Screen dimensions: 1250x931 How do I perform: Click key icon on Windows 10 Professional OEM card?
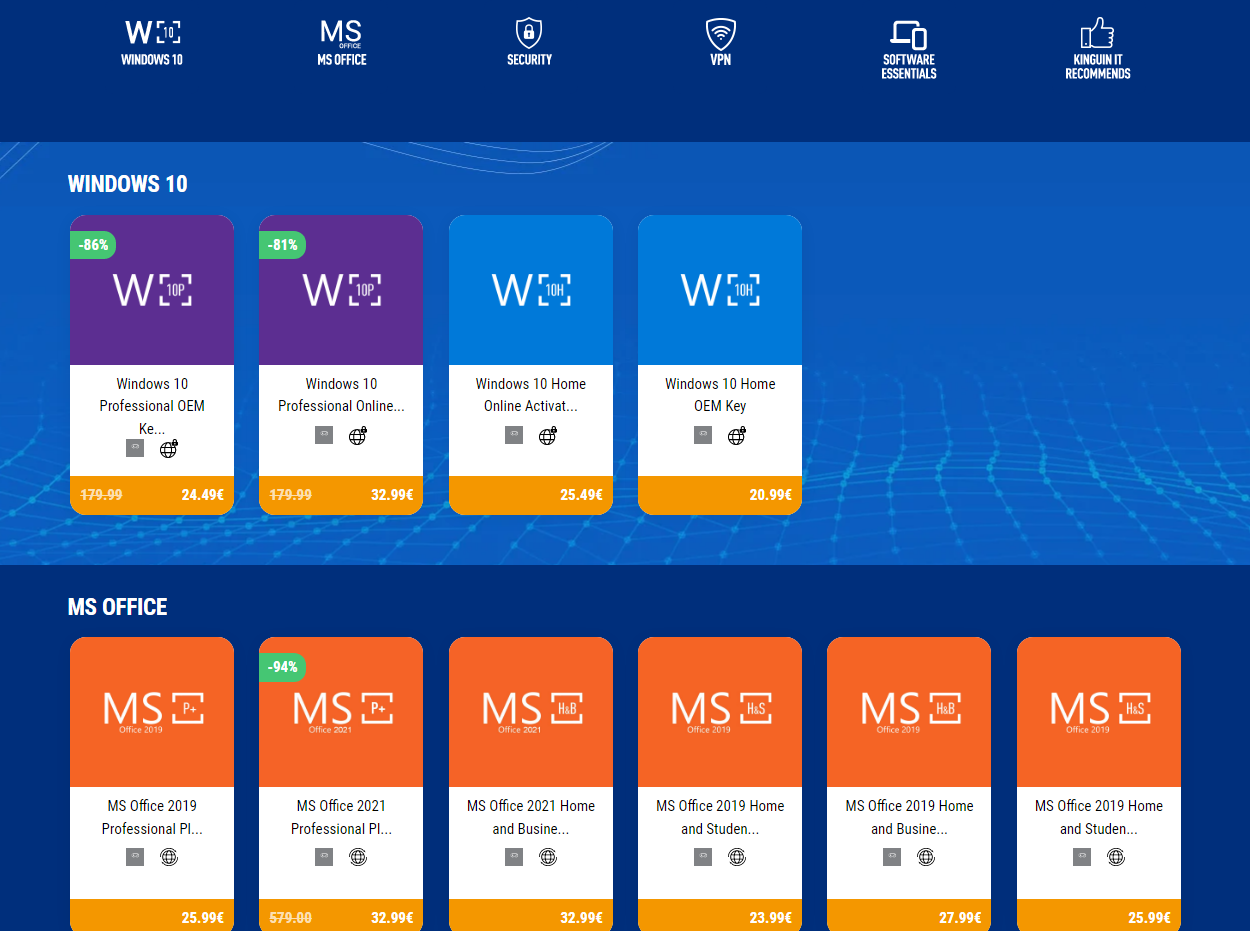(135, 448)
